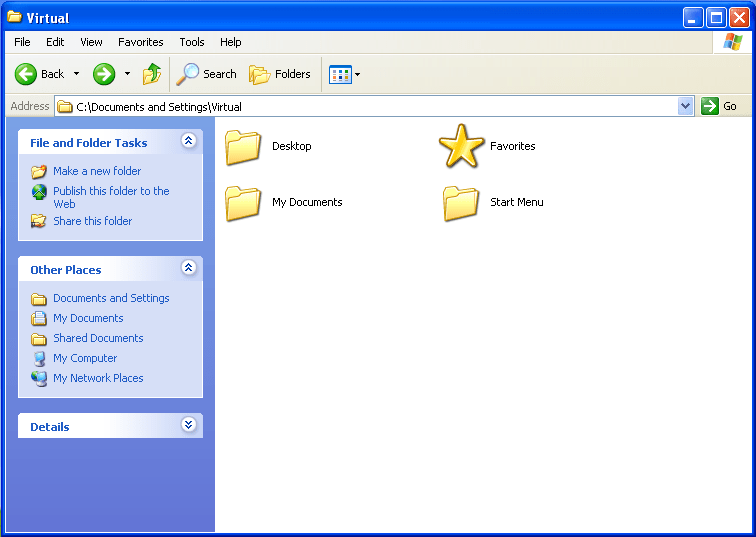Open Back history dropdown arrow
756x537 pixels.
(76, 74)
